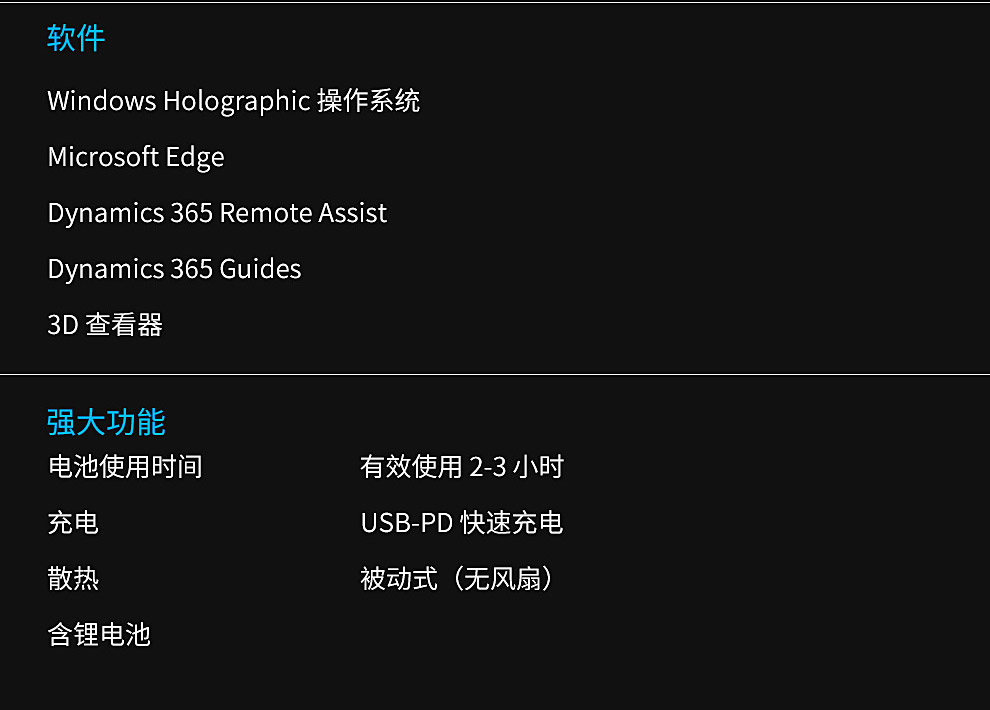Click the divider line above 强大功能
This screenshot has height=710, width=990.
(x=495, y=375)
